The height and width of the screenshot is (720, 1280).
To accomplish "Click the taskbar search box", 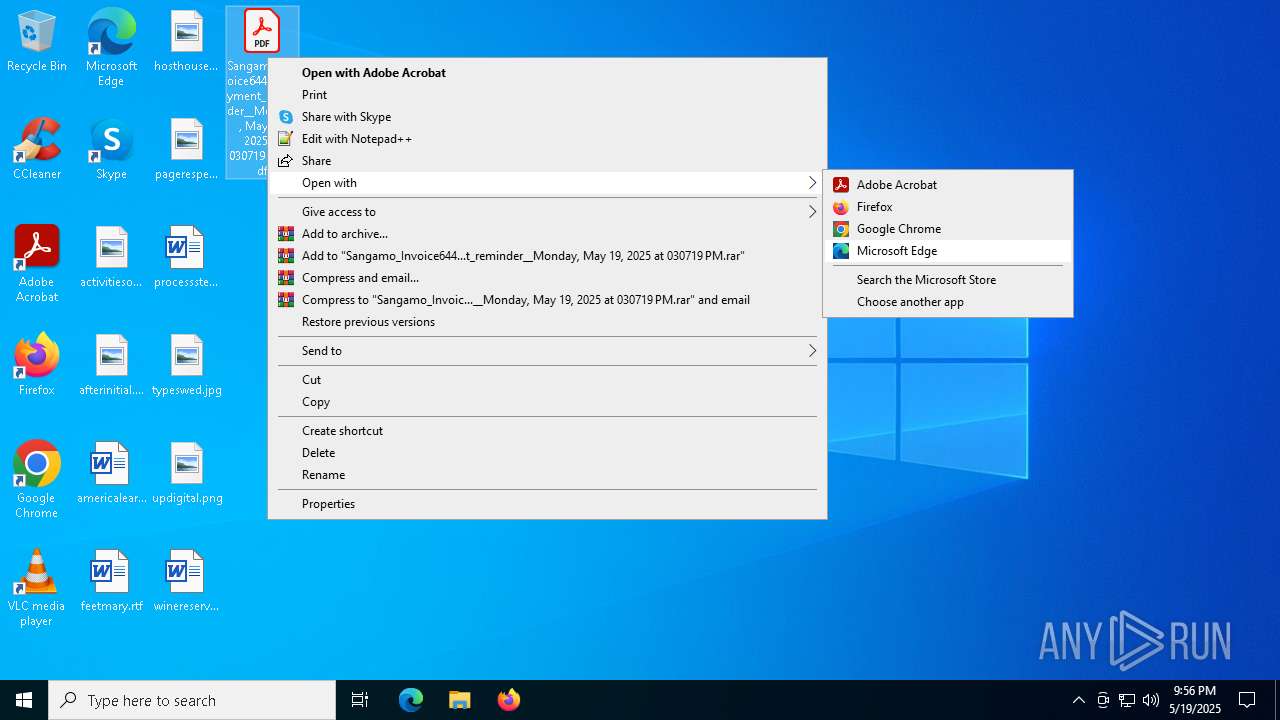I will coord(192,700).
